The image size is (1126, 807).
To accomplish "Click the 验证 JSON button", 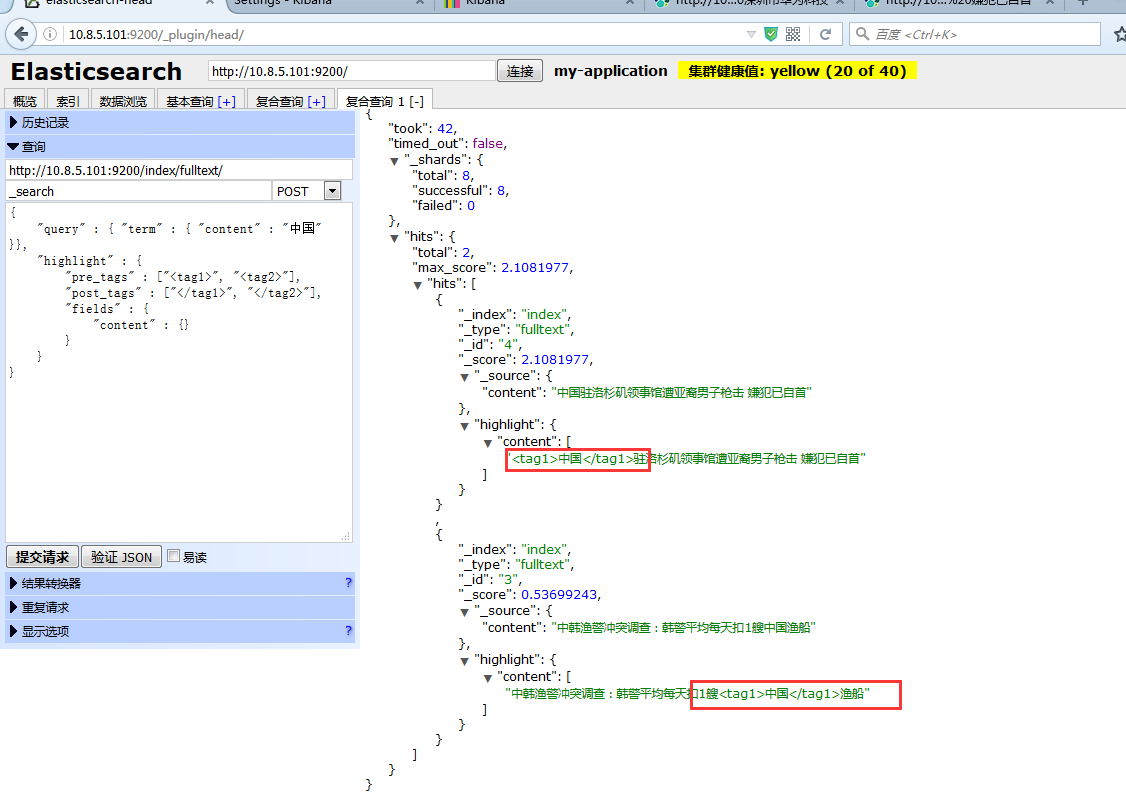I will 121,557.
